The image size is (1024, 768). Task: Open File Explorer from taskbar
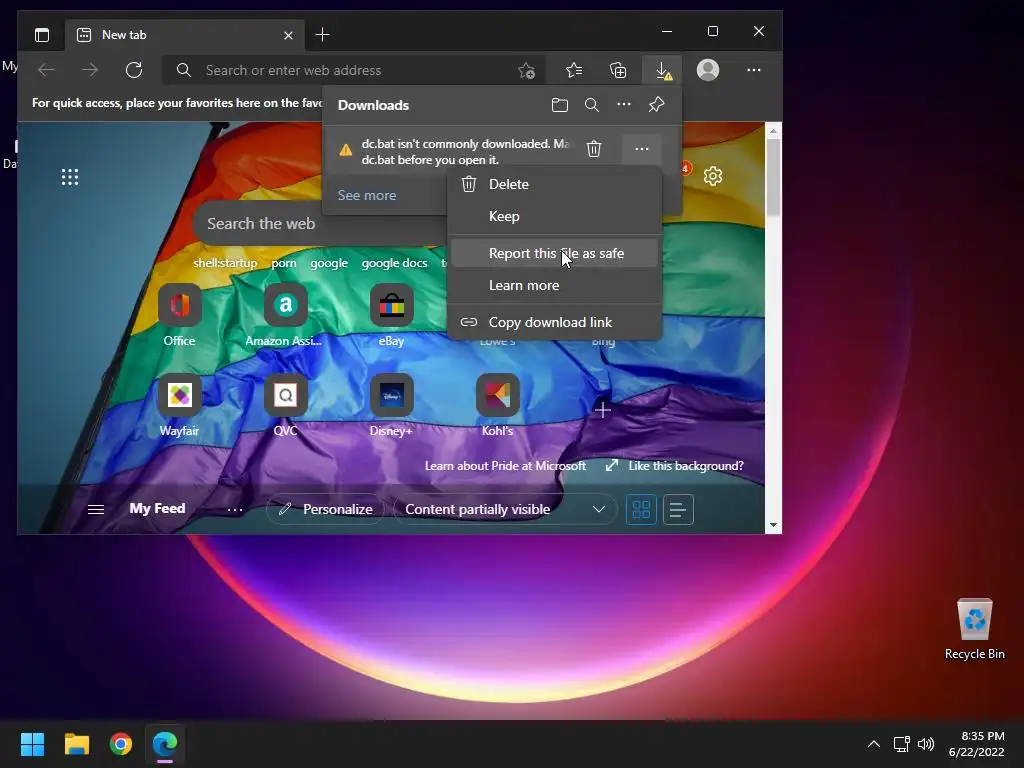[76, 744]
